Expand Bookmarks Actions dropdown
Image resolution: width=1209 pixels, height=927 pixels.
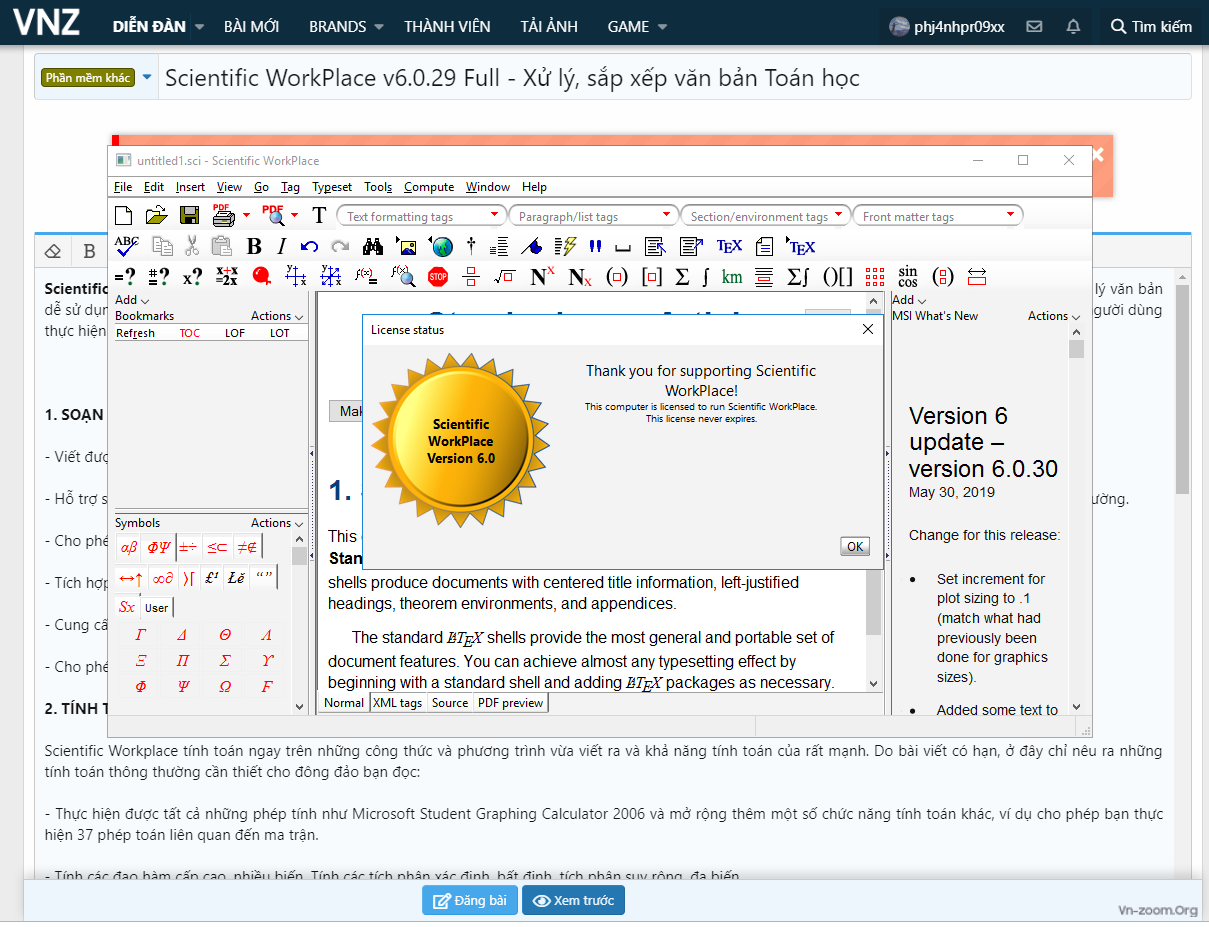[277, 316]
